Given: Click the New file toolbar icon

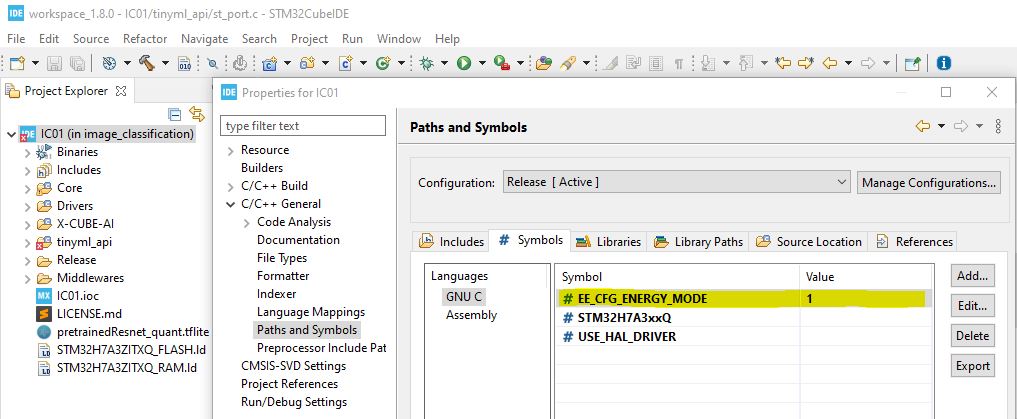Looking at the screenshot, I should coord(18,63).
